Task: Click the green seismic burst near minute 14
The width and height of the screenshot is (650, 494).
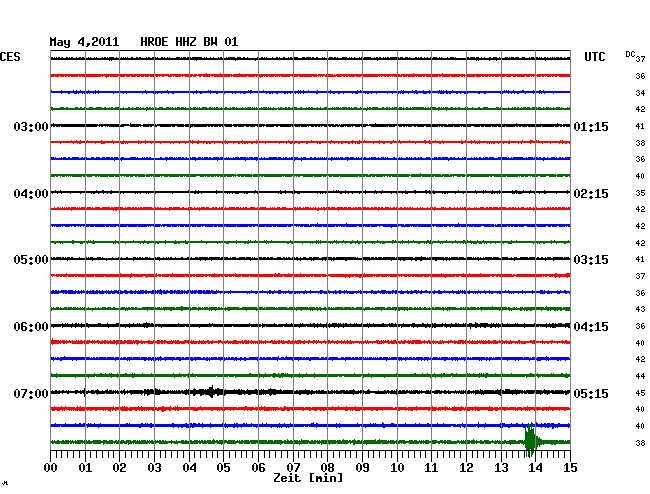Action: pyautogui.click(x=532, y=440)
